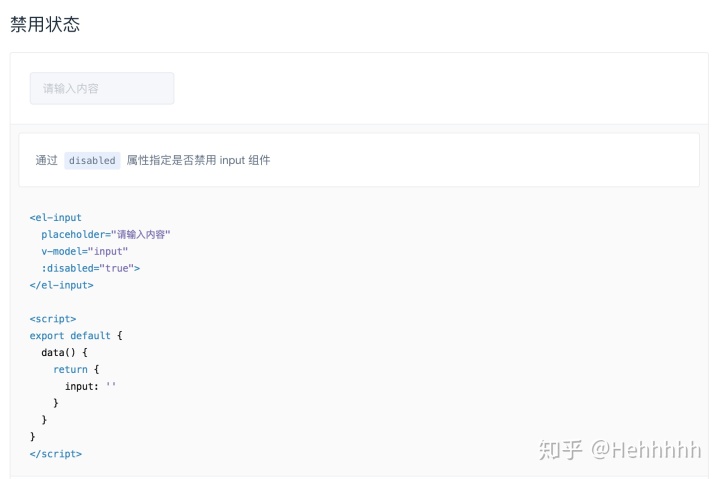Click the '禁用状态' section heading
This screenshot has height=479, width=720.
coord(45,24)
